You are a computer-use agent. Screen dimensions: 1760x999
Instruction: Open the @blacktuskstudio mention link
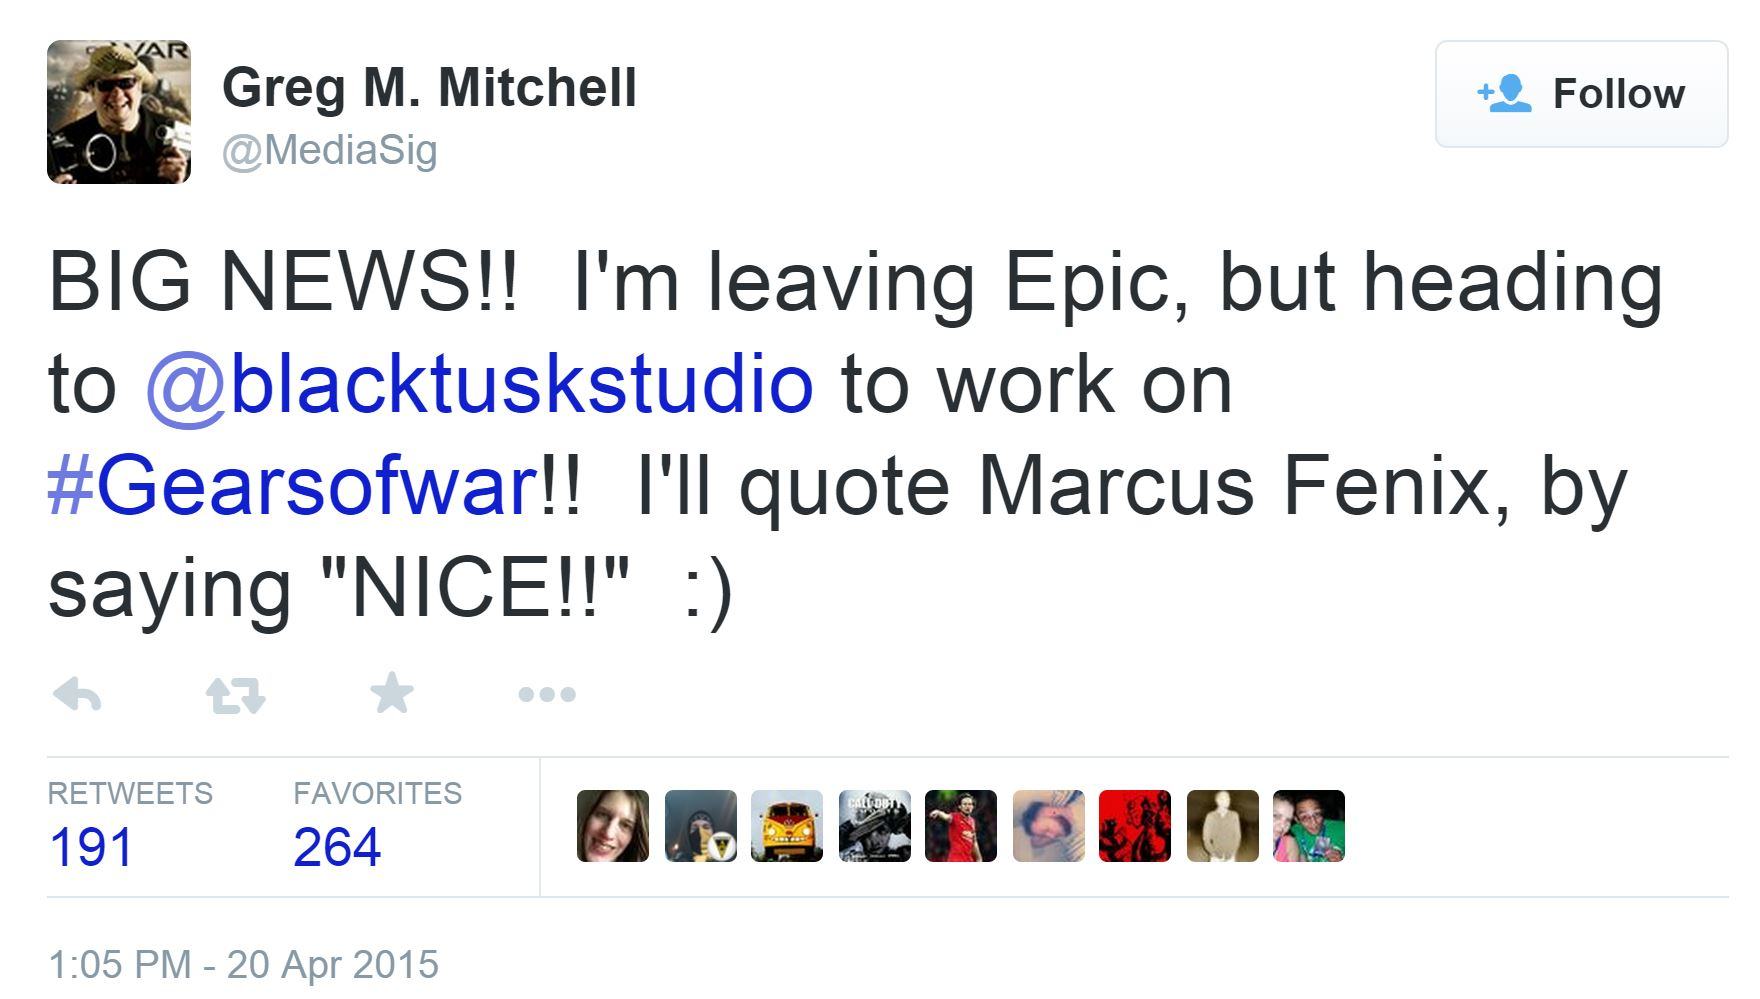pos(480,385)
